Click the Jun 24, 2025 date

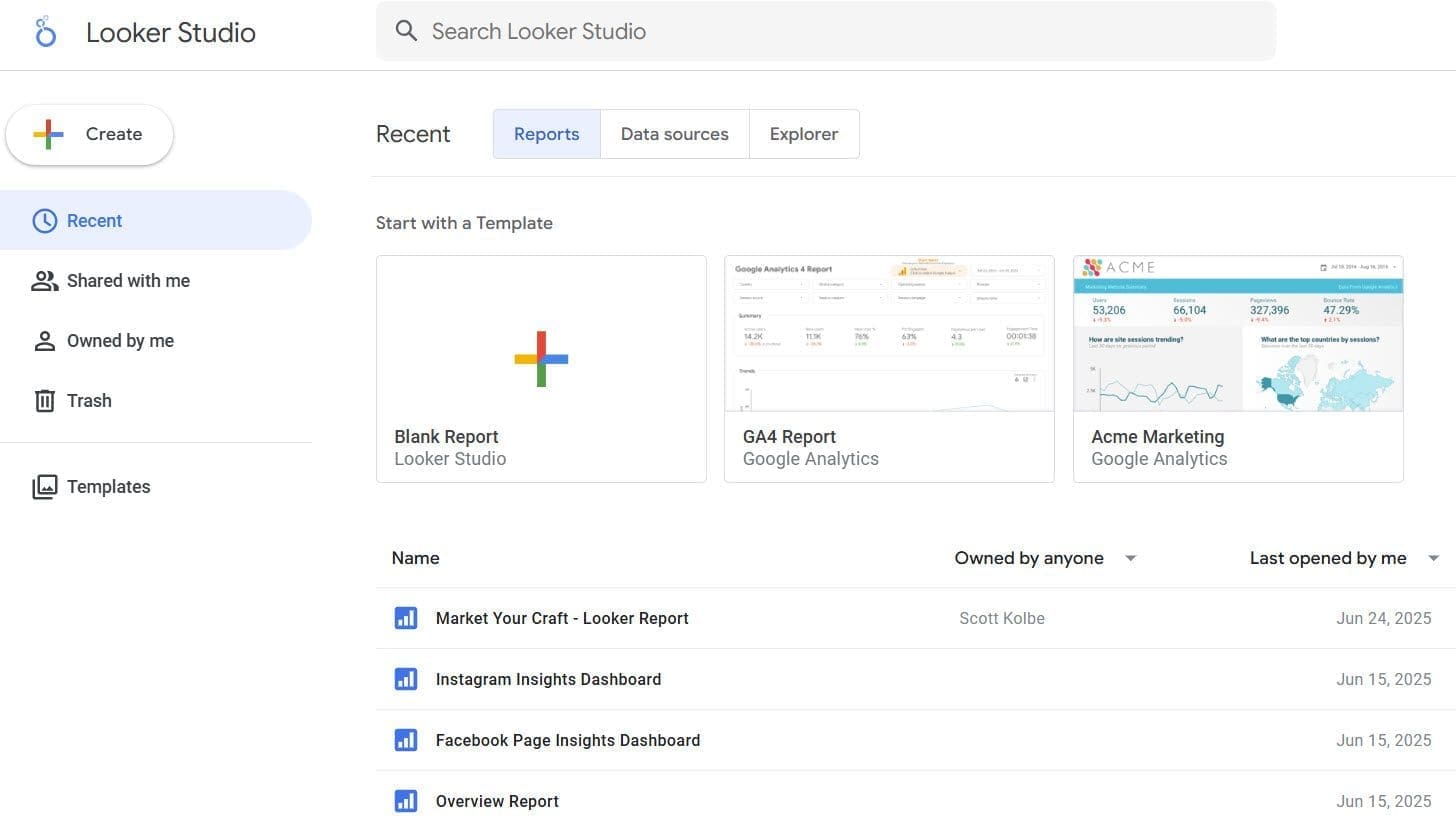click(1384, 618)
